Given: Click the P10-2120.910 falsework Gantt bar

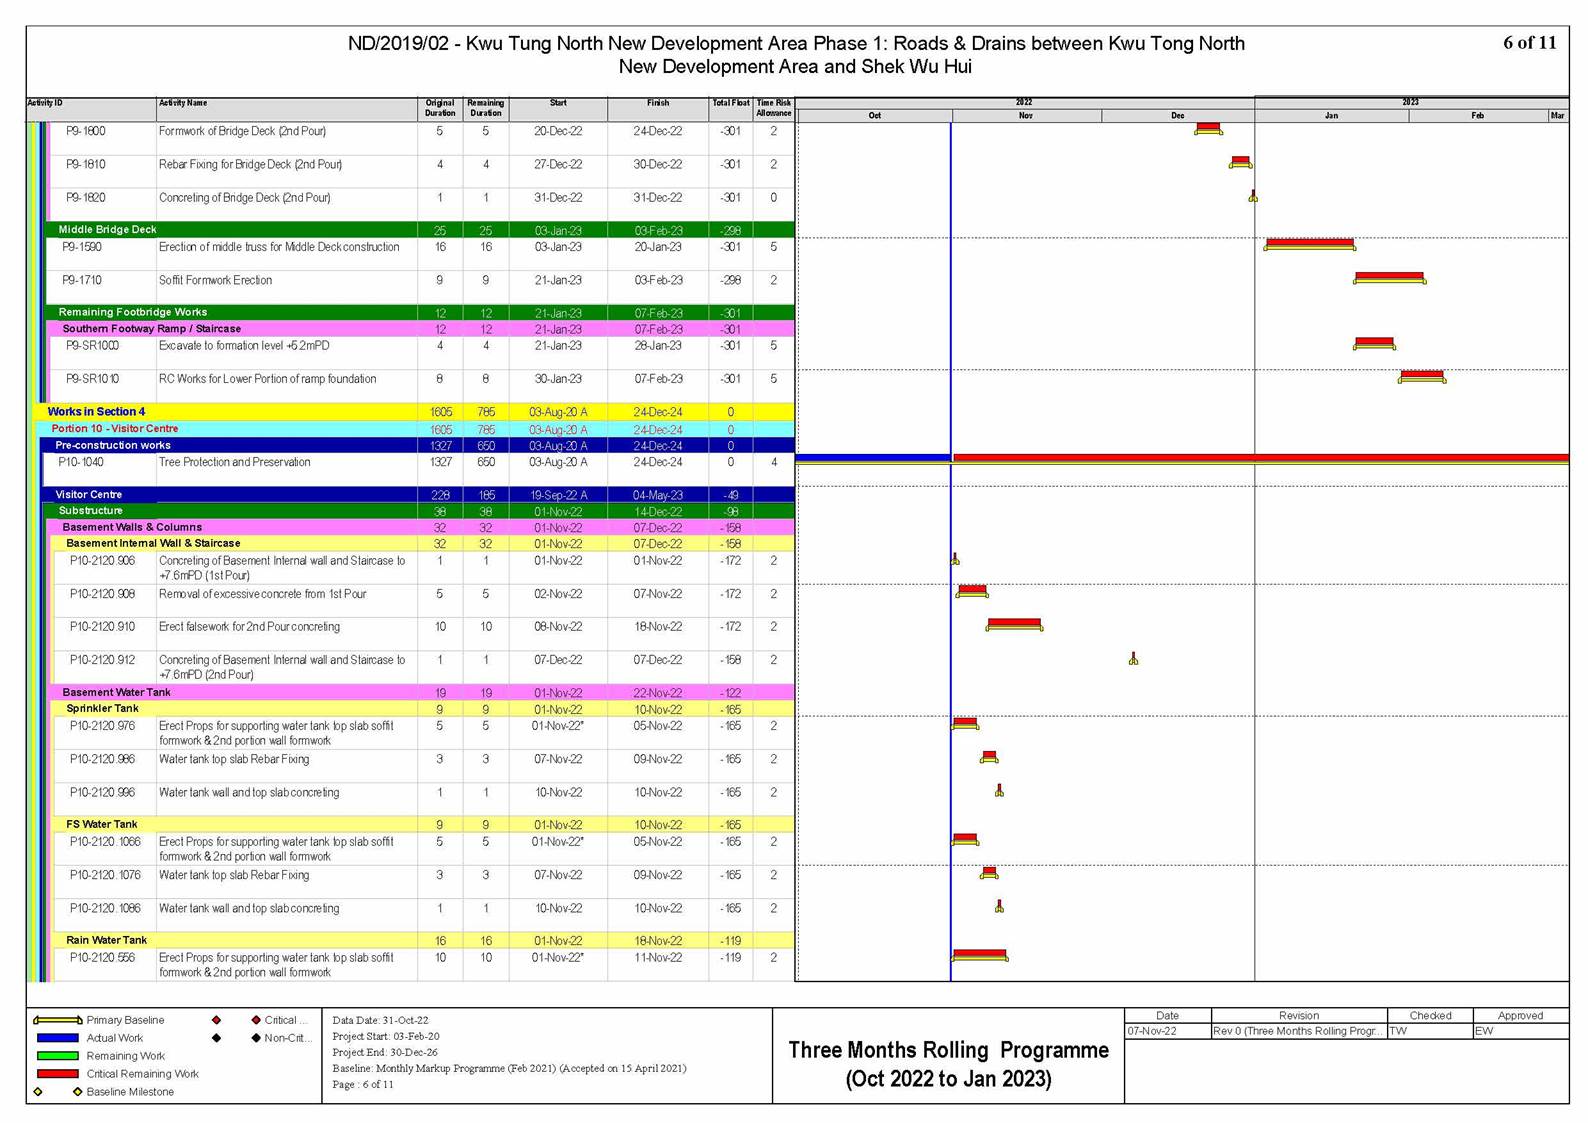Looking at the screenshot, I should pos(1014,624).
